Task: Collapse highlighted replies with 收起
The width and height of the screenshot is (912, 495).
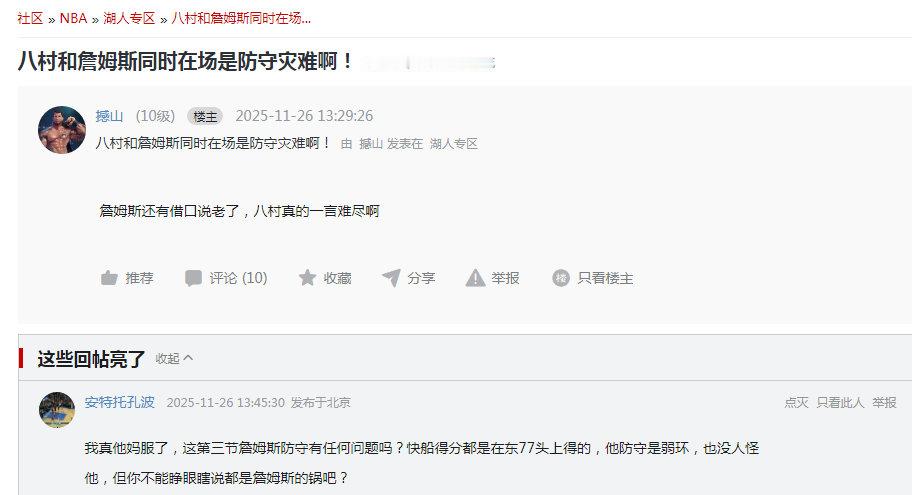Action: click(174, 358)
